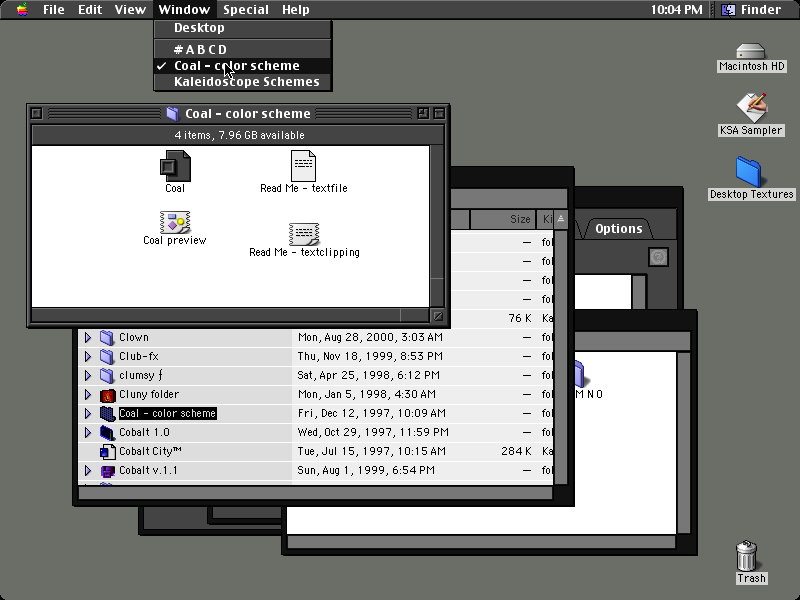Choose # A B C D window entry
This screenshot has width=800, height=600.
243,49
